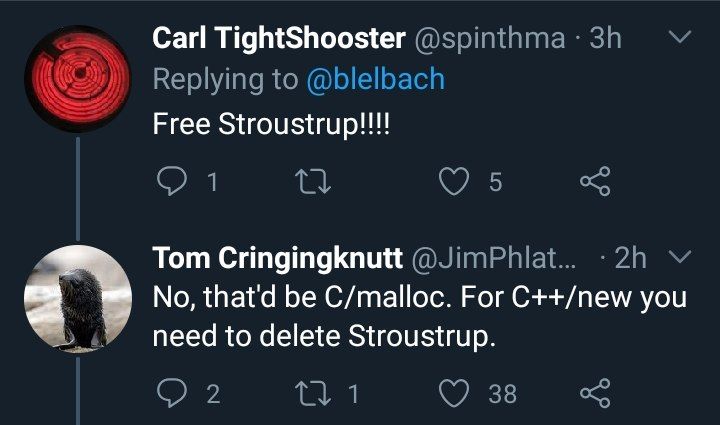Viewport: 720px width, 425px height.
Task: Like Tom Cringingknutt's tweet
Action: (457, 393)
